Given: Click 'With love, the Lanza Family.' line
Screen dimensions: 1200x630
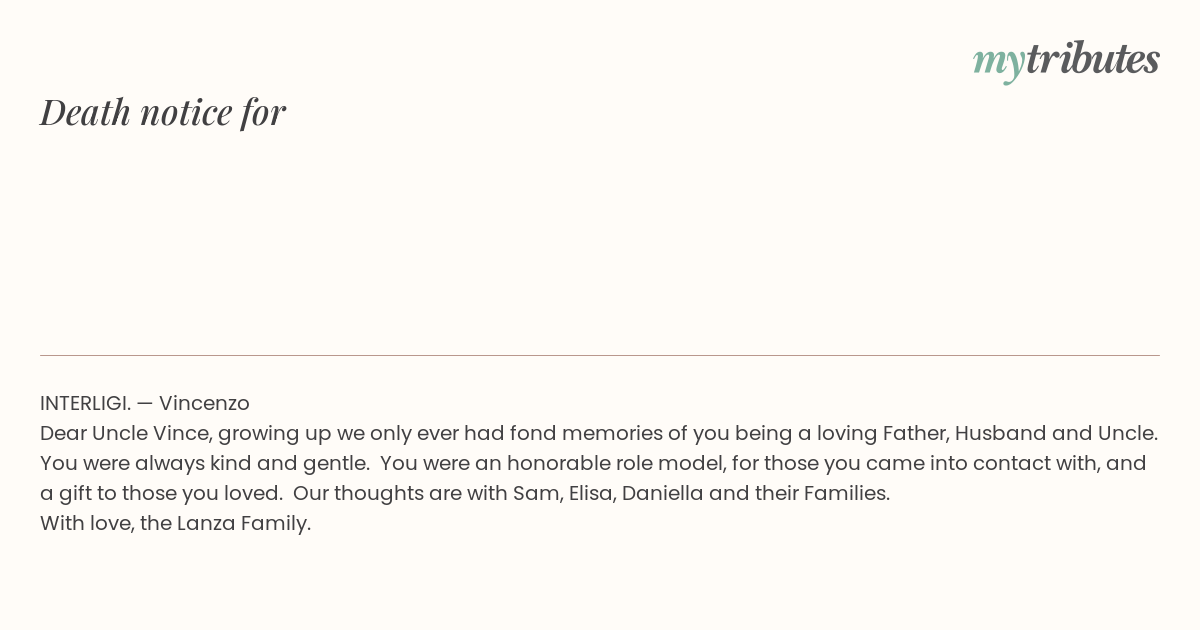Looking at the screenshot, I should [176, 523].
